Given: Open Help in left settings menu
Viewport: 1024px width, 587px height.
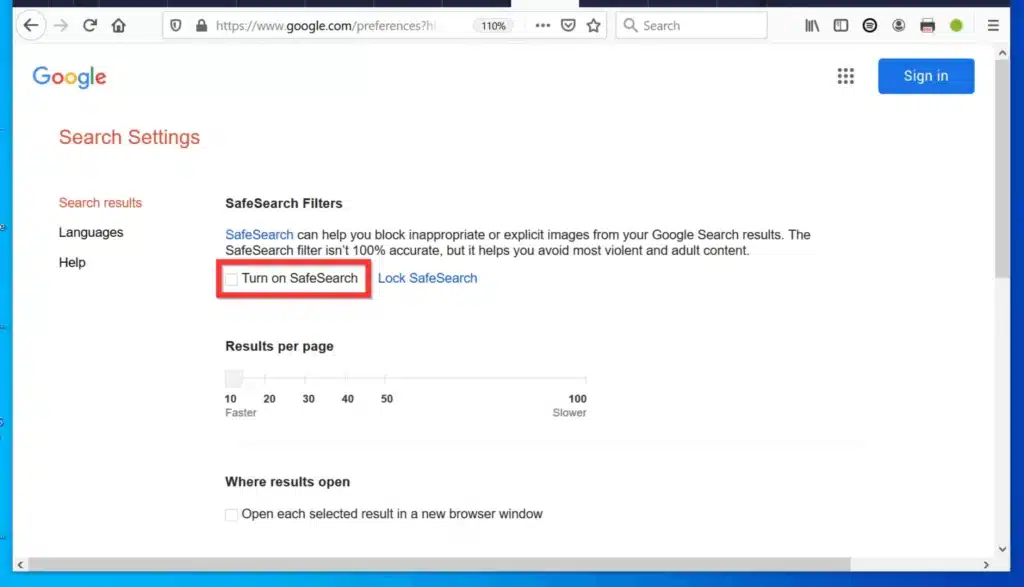Looking at the screenshot, I should (72, 262).
